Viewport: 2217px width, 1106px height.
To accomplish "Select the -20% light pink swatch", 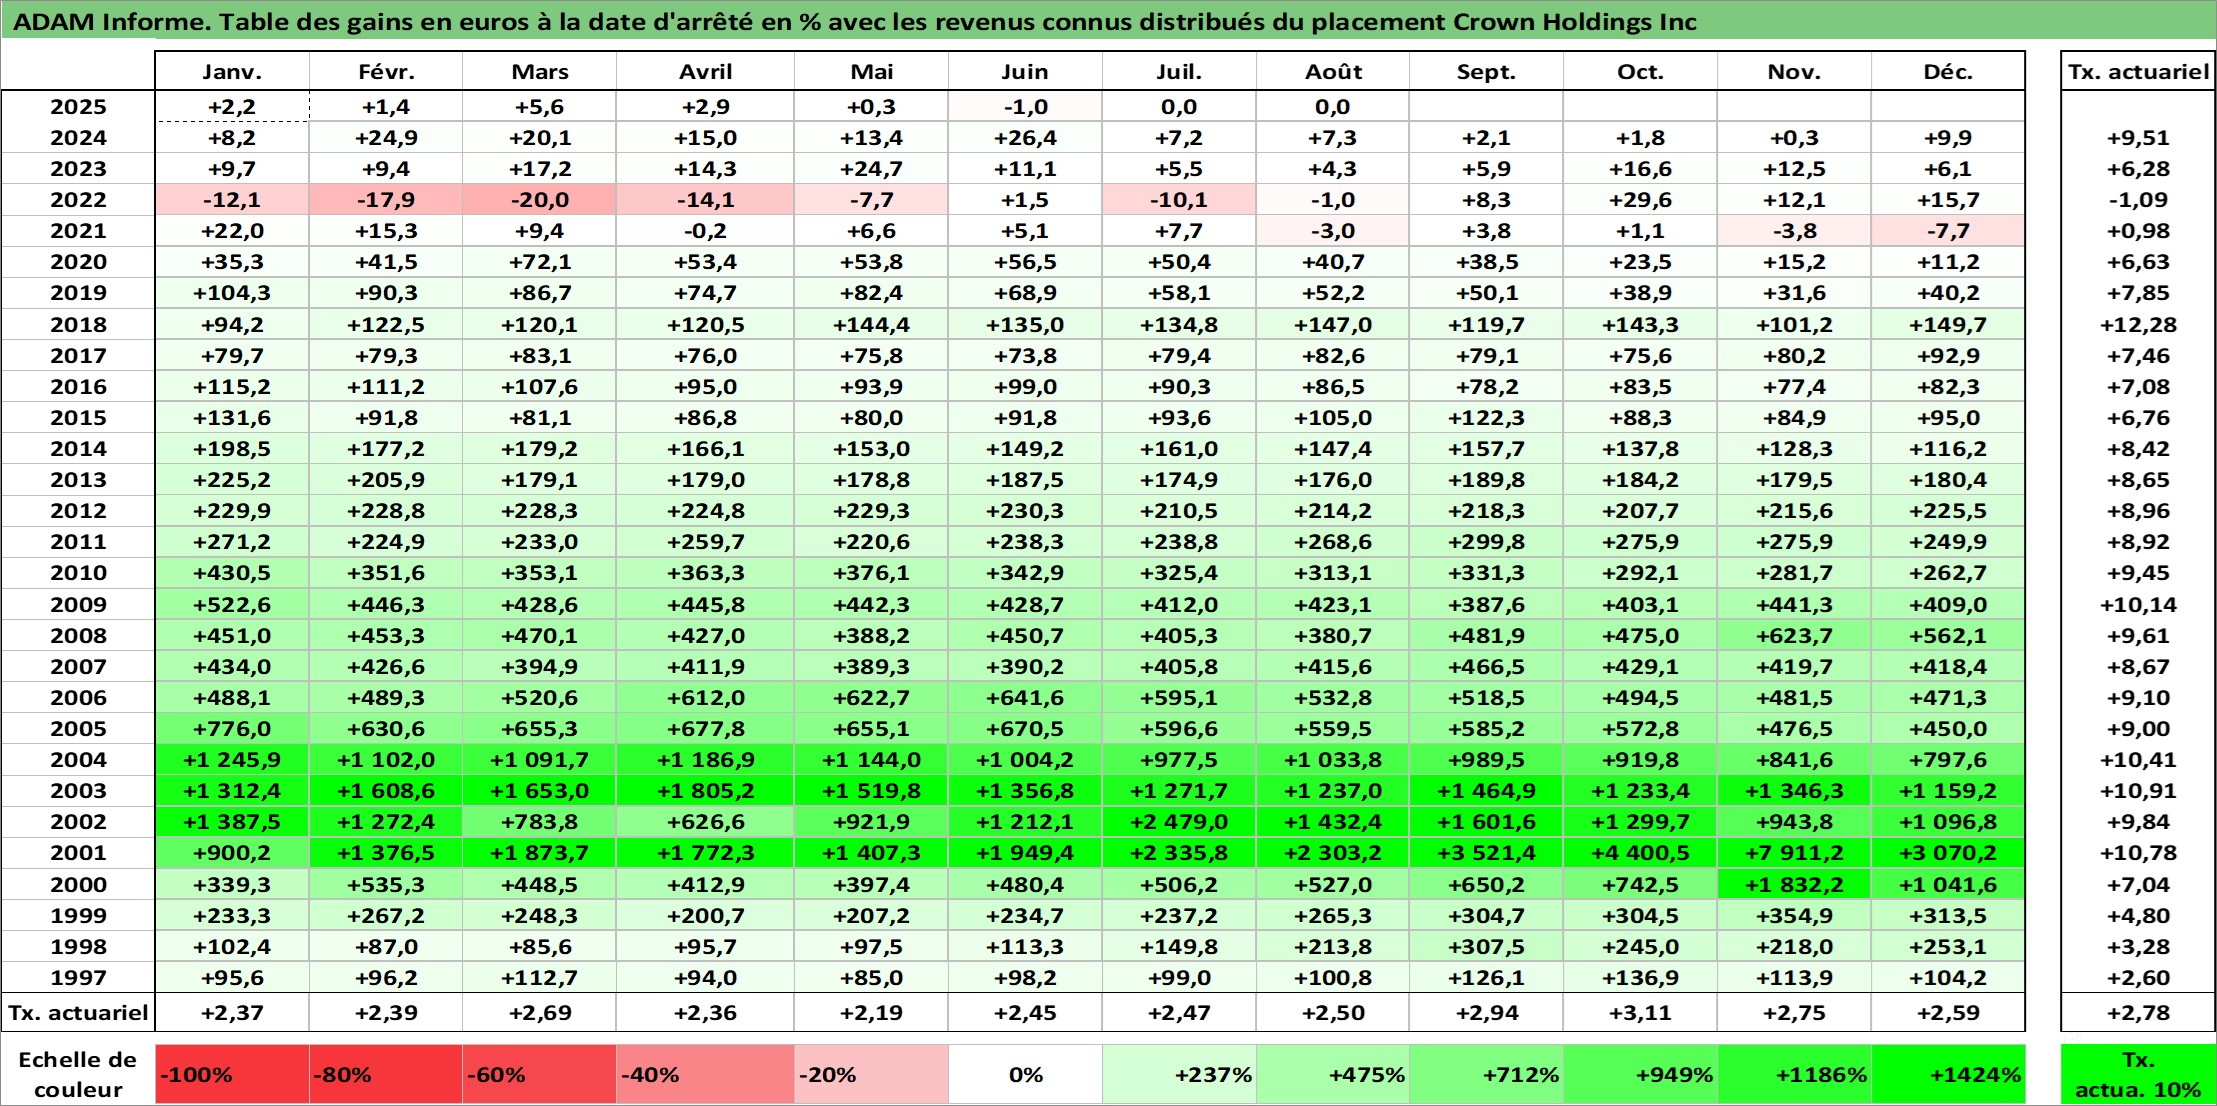I will pos(871,1075).
